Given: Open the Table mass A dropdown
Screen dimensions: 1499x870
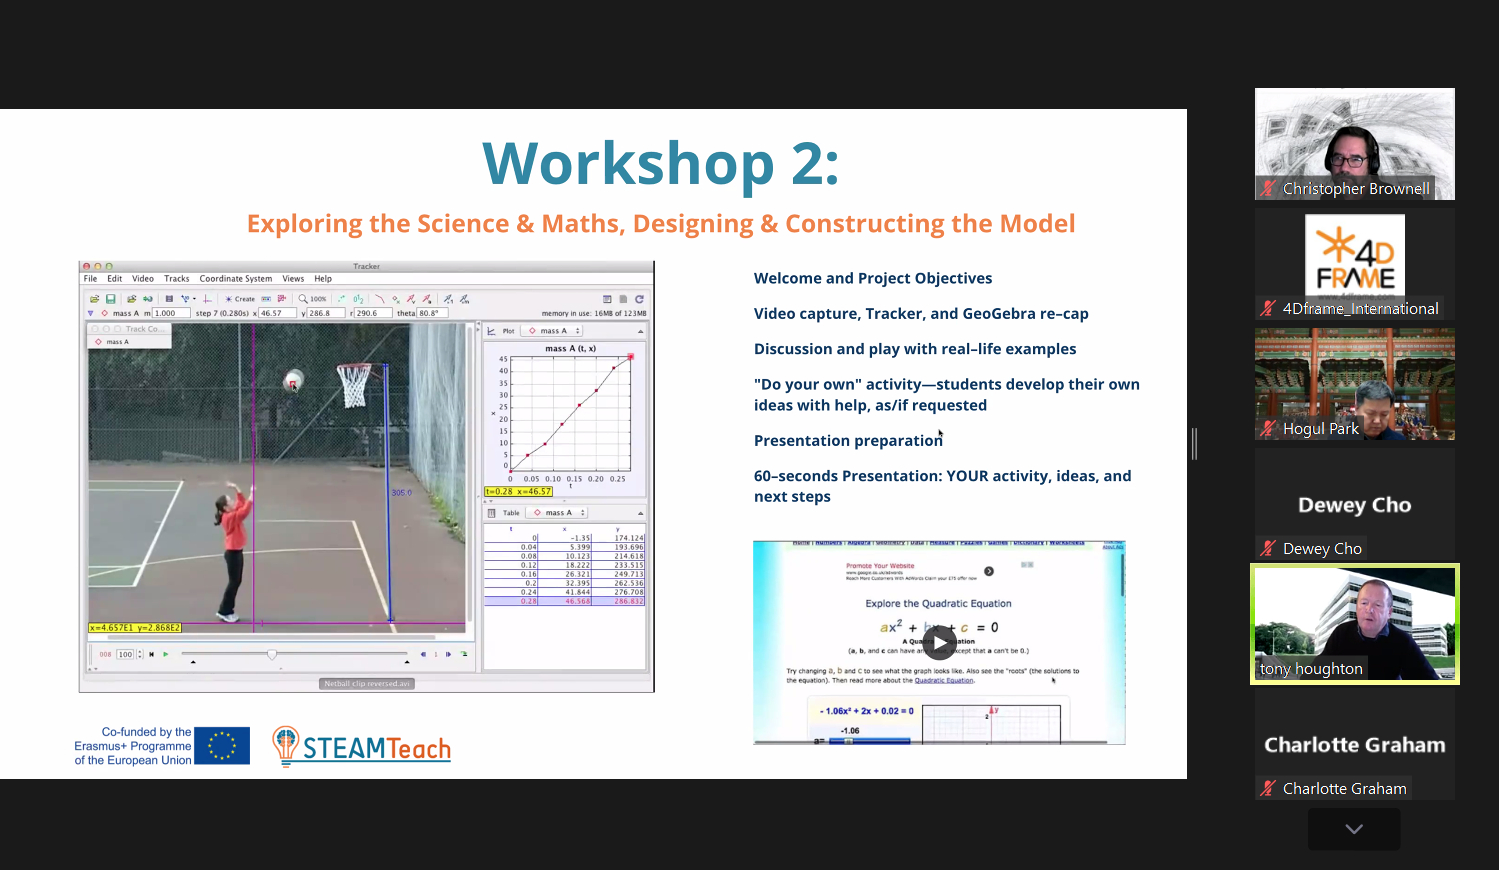Looking at the screenshot, I should pyautogui.click(x=559, y=513).
